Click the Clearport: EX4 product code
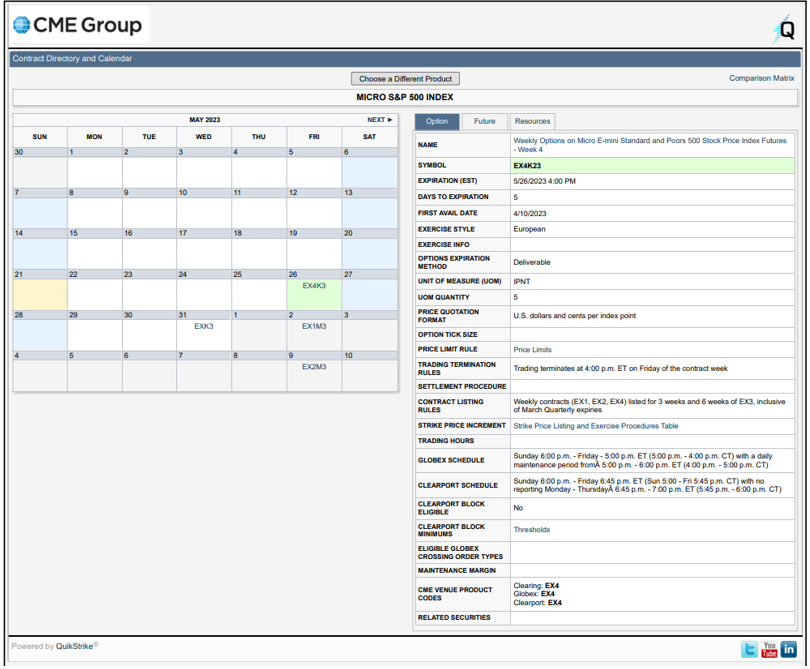Image resolution: width=810 pixels, height=669 pixels. pos(537,603)
